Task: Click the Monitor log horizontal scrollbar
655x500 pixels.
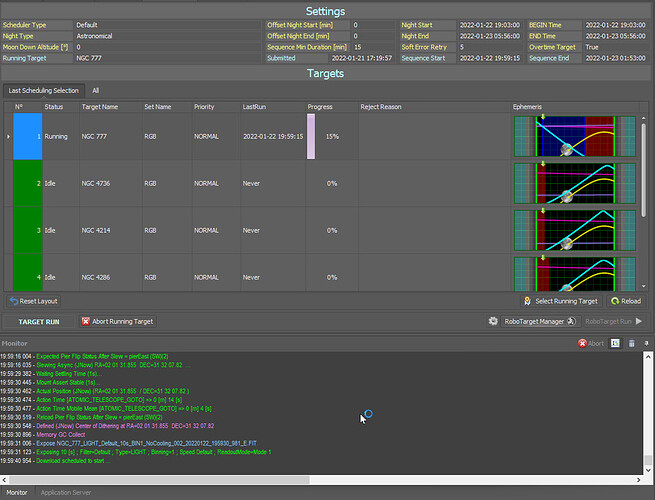Action: click(x=159, y=480)
